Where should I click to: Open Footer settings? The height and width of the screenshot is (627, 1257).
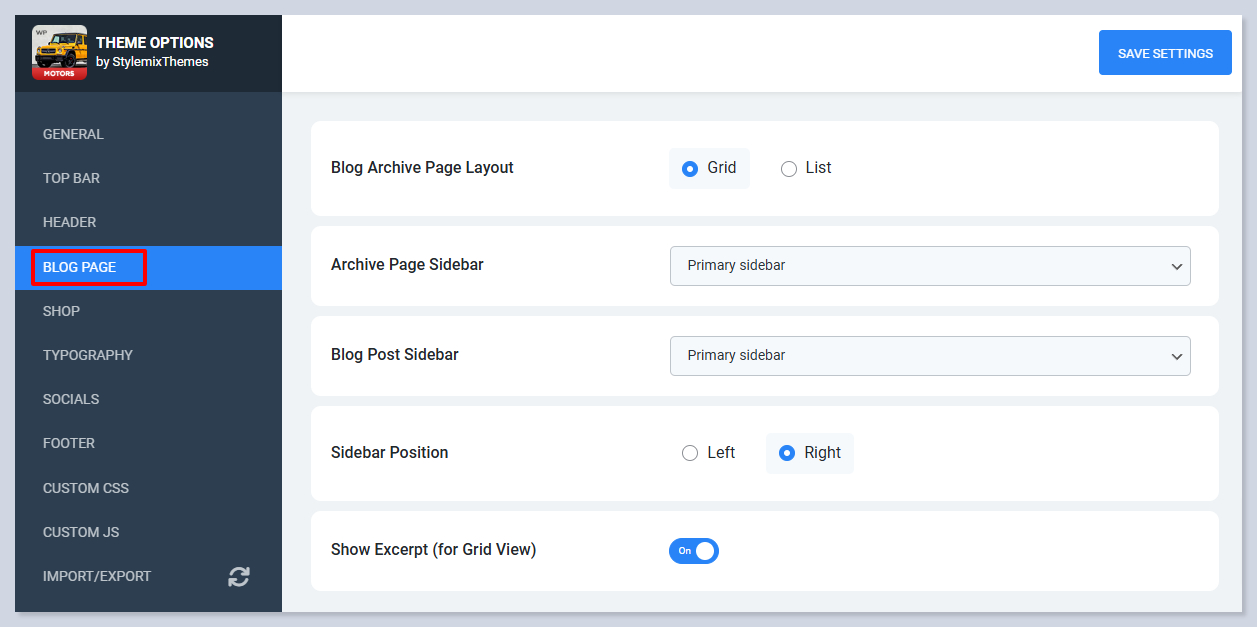[69, 443]
